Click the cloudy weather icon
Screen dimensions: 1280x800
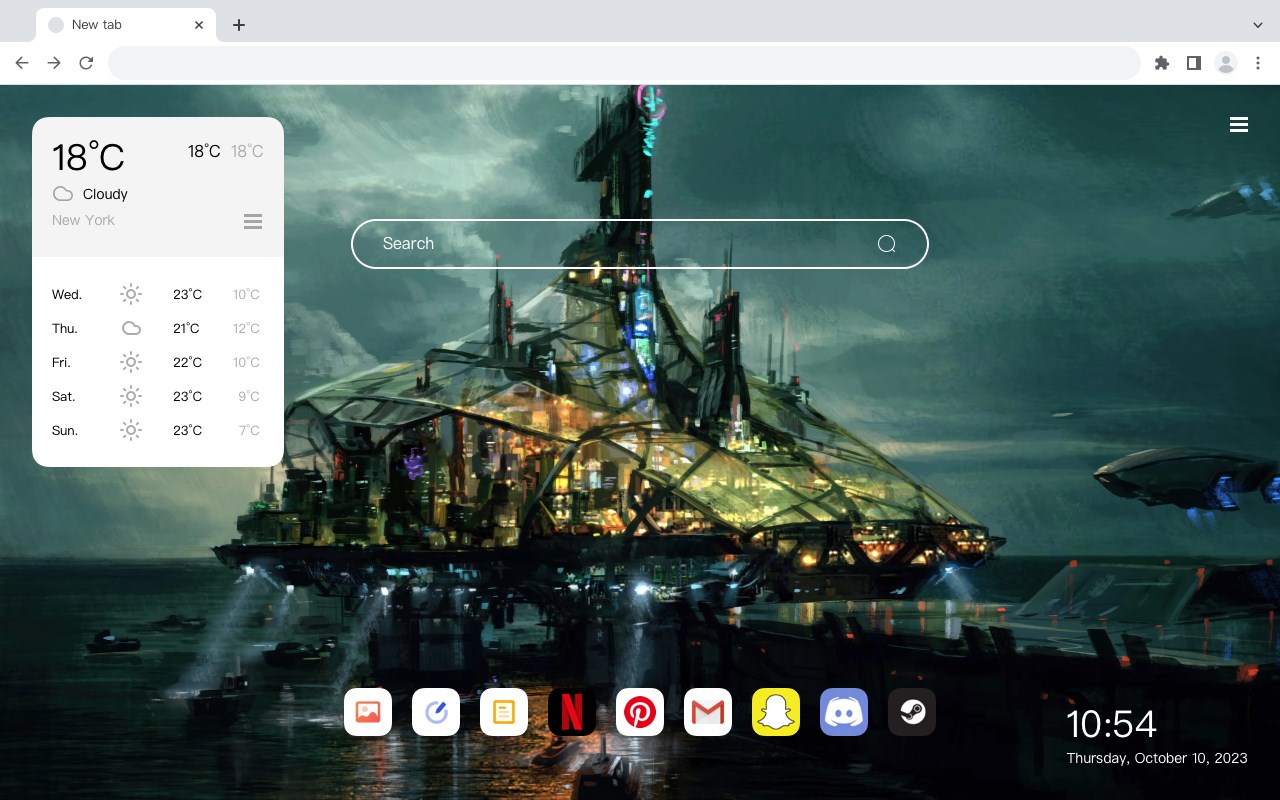coord(63,194)
